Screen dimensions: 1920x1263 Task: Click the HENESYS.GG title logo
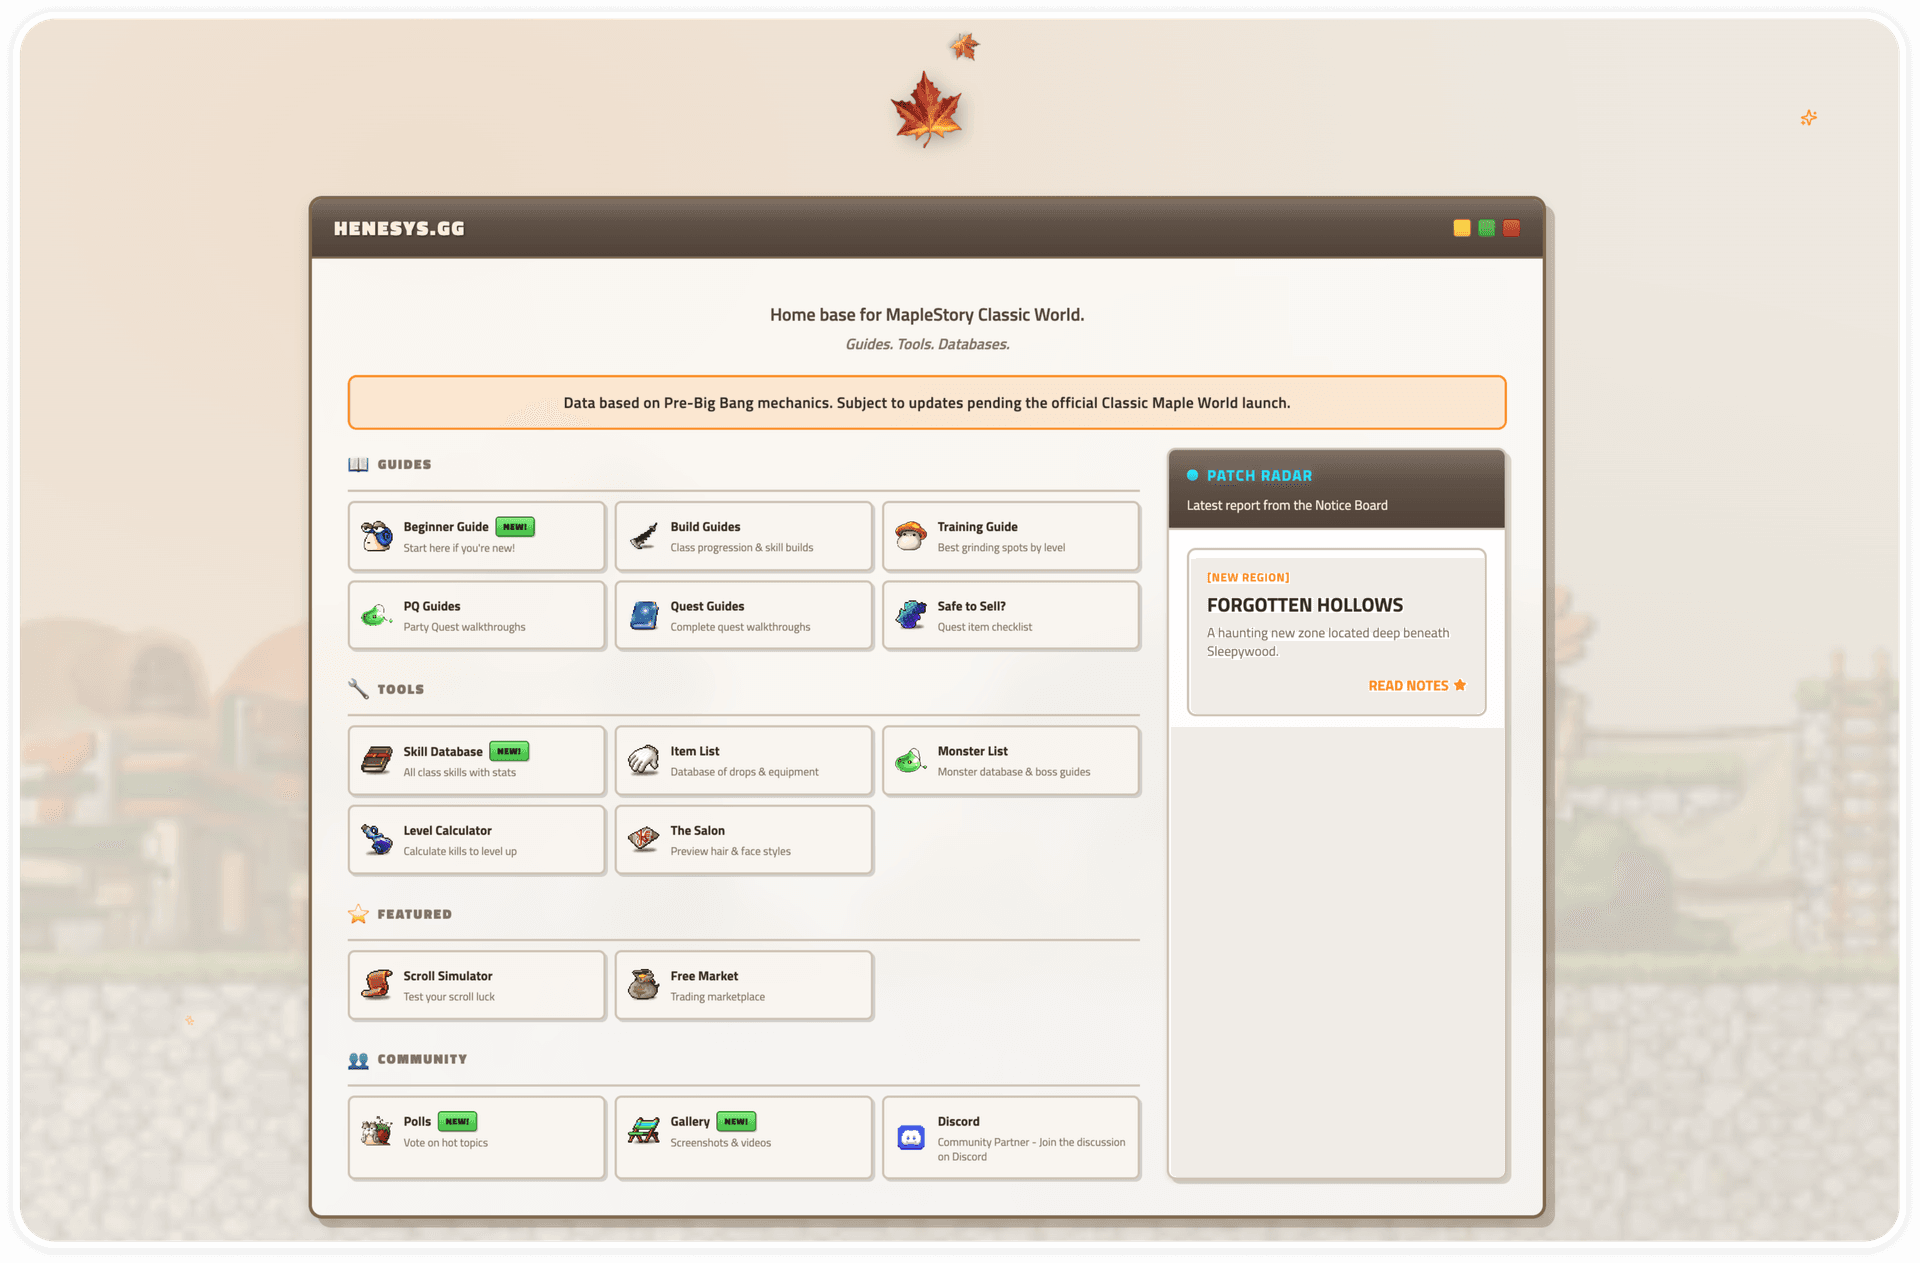tap(399, 229)
